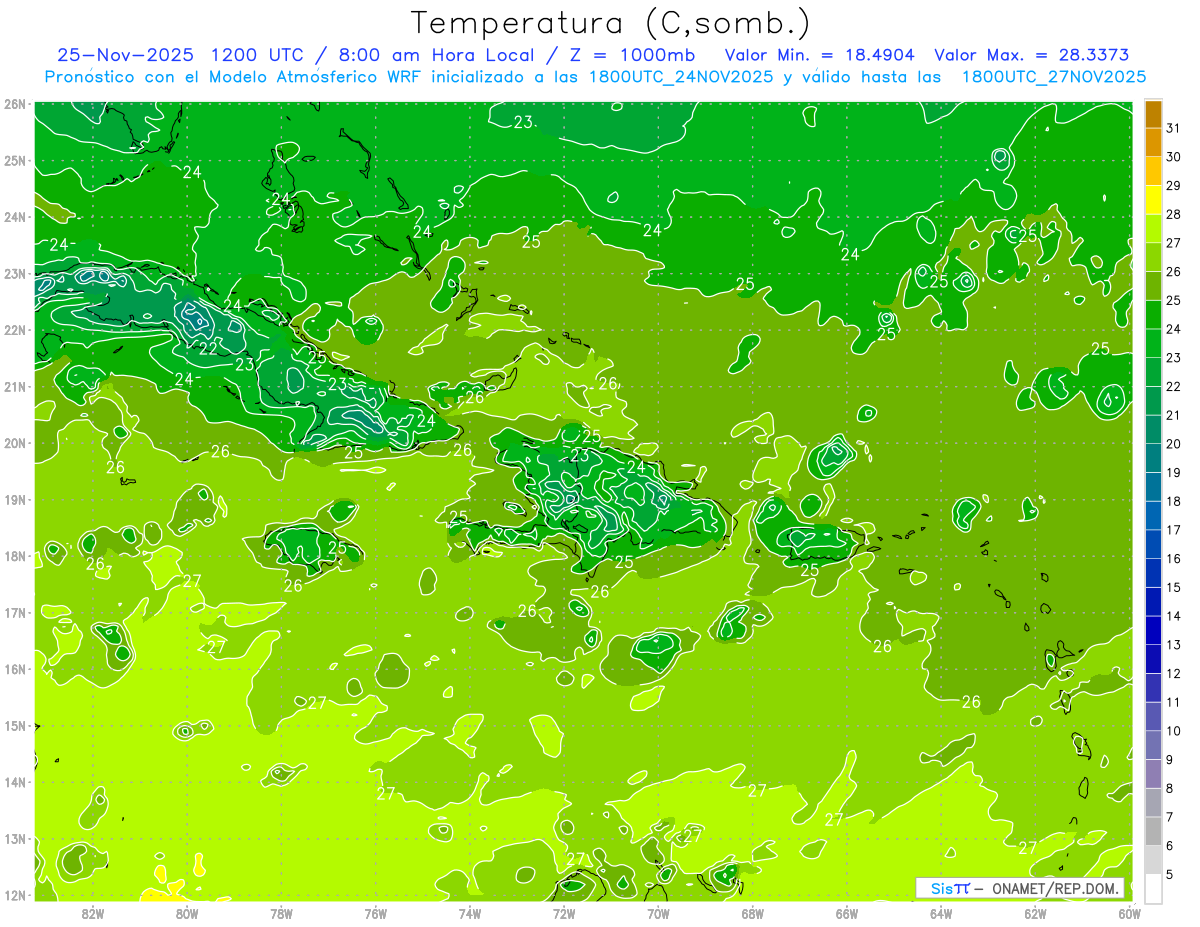
Task: Click the "64W" longitude label
Action: 941,912
